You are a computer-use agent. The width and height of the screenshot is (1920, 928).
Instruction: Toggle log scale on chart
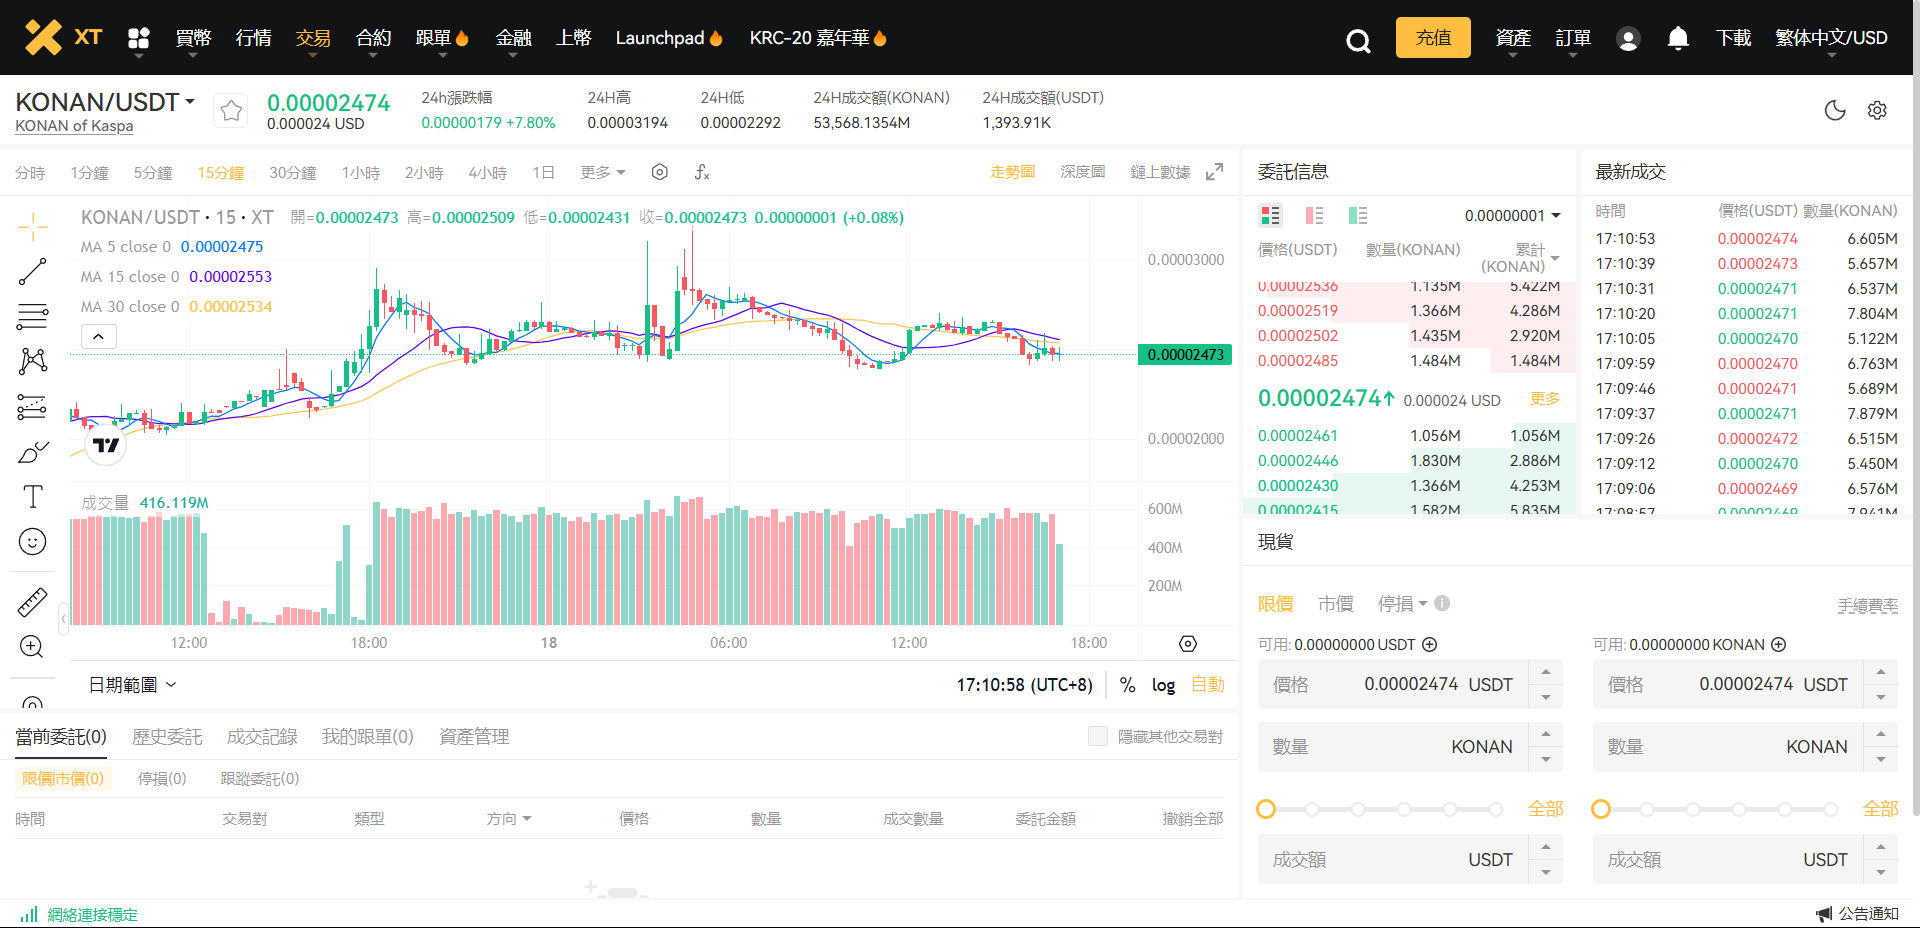(1163, 685)
